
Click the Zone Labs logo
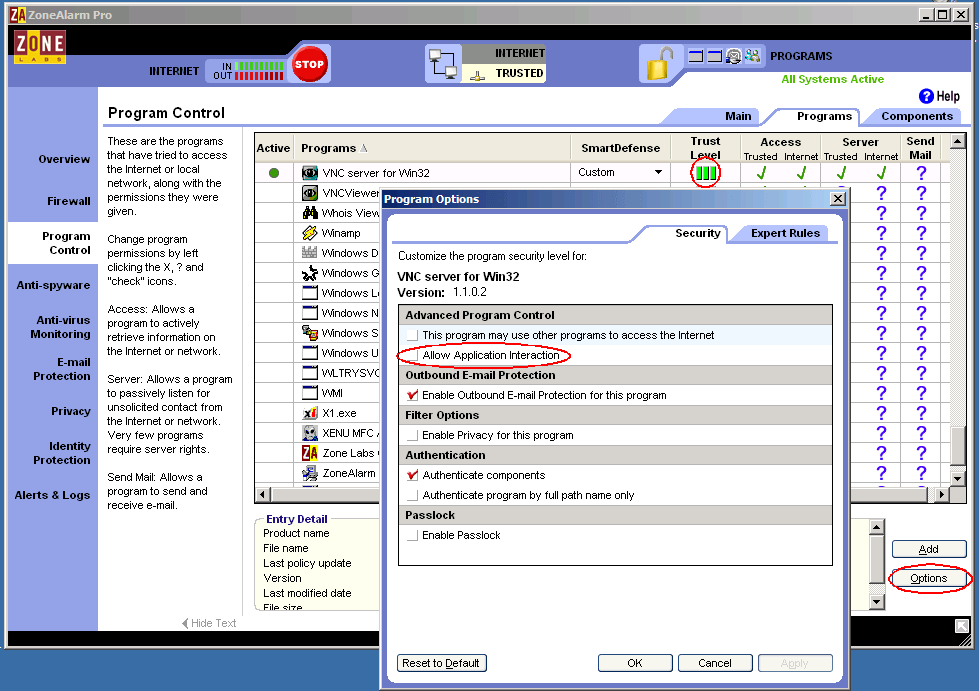40,45
